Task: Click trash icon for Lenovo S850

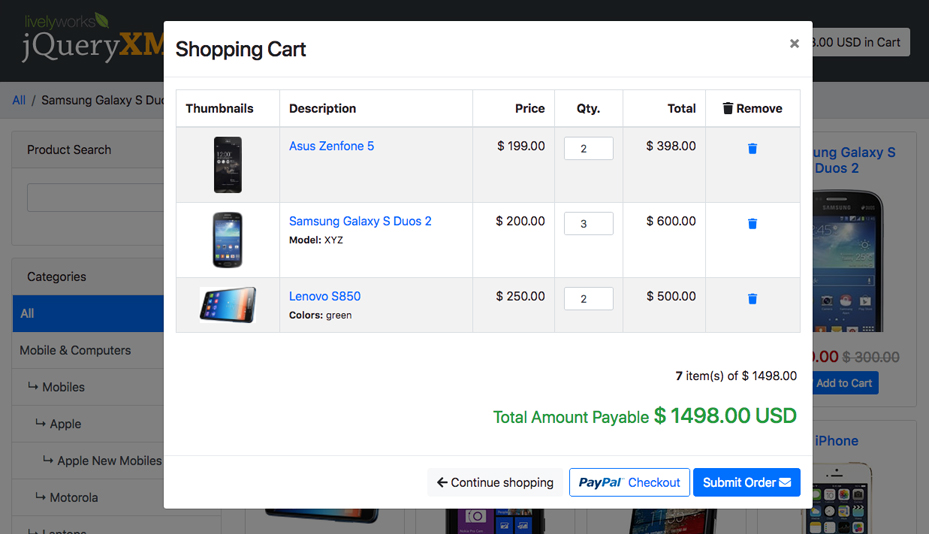Action: 752,299
